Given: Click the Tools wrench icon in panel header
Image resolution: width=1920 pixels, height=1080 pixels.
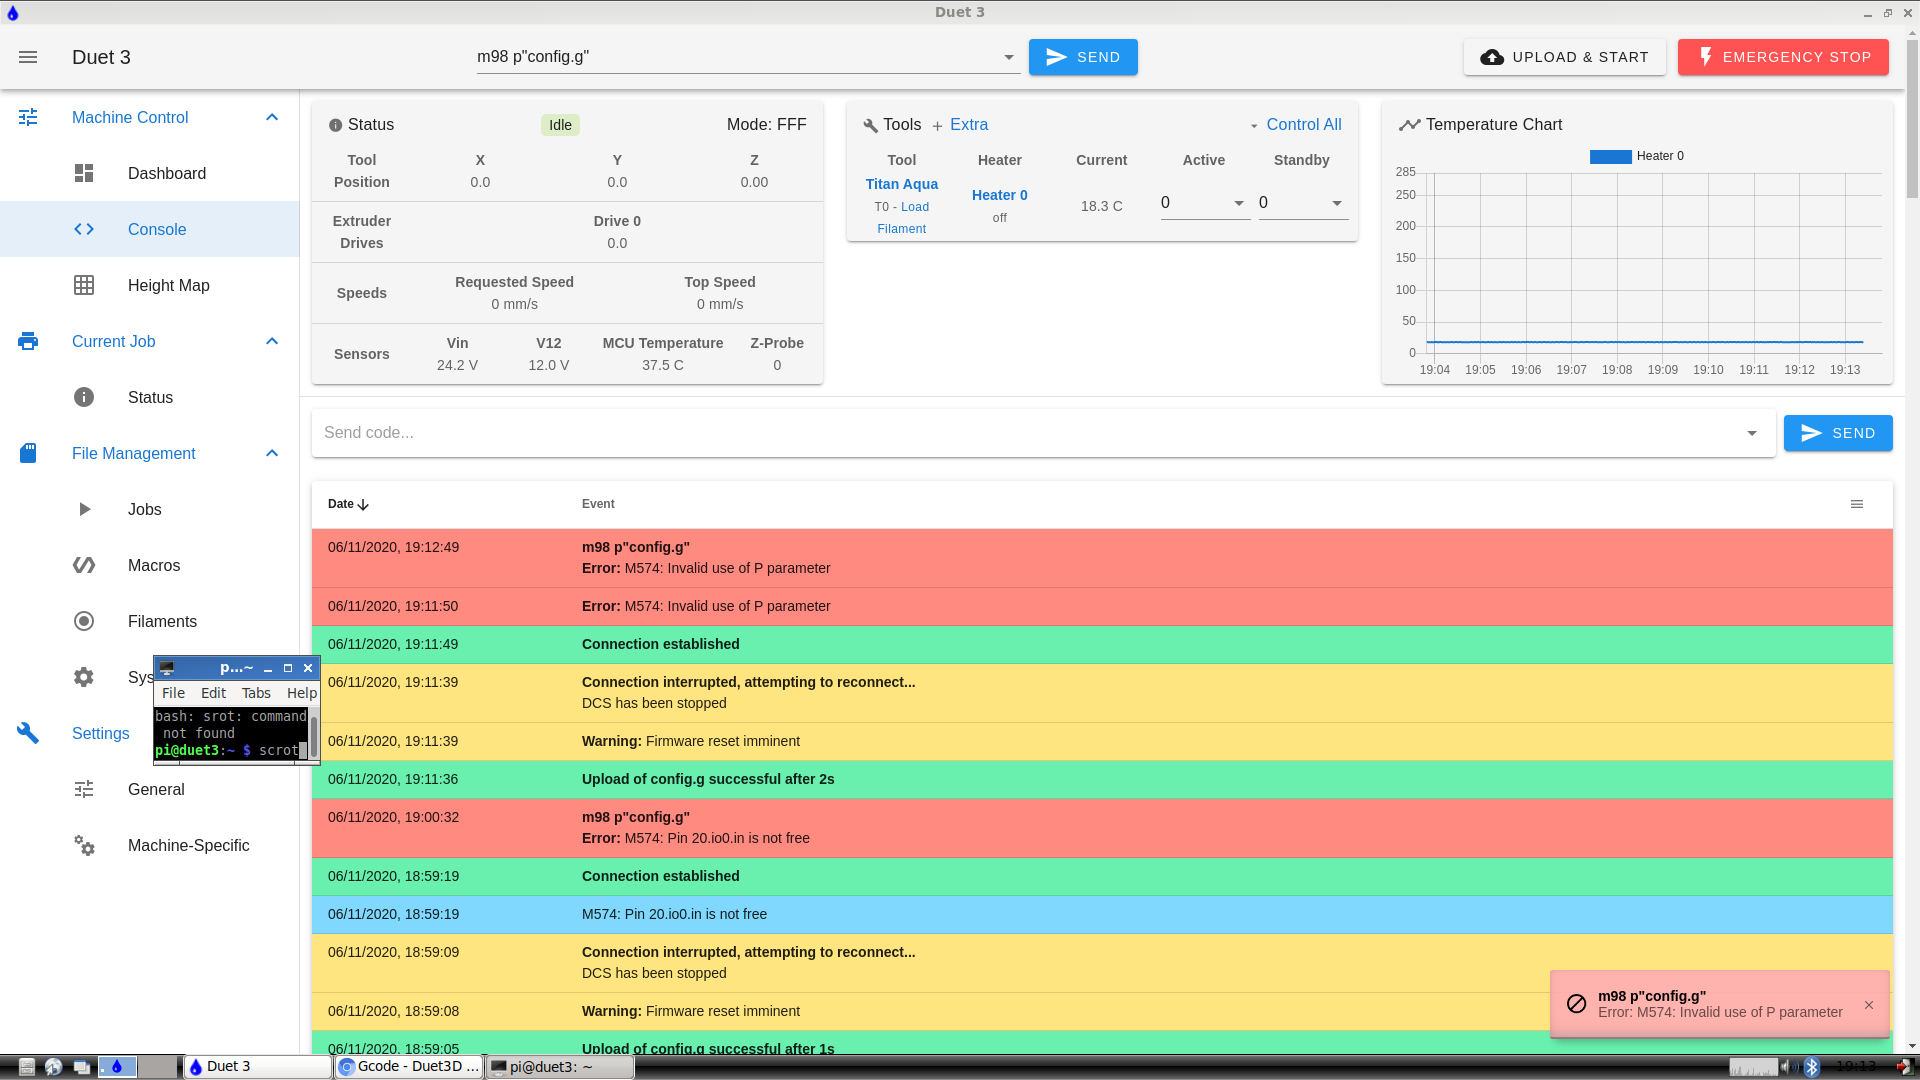Looking at the screenshot, I should click(x=870, y=125).
